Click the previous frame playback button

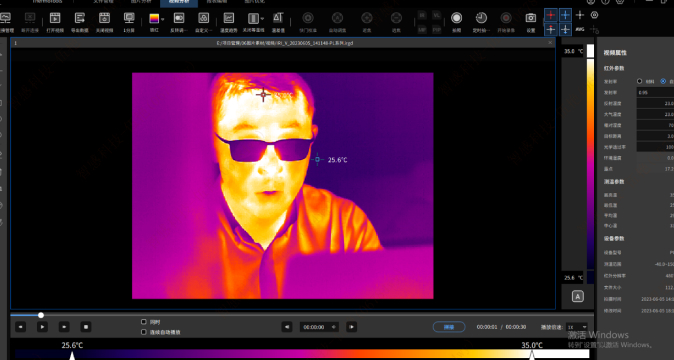pos(21,327)
